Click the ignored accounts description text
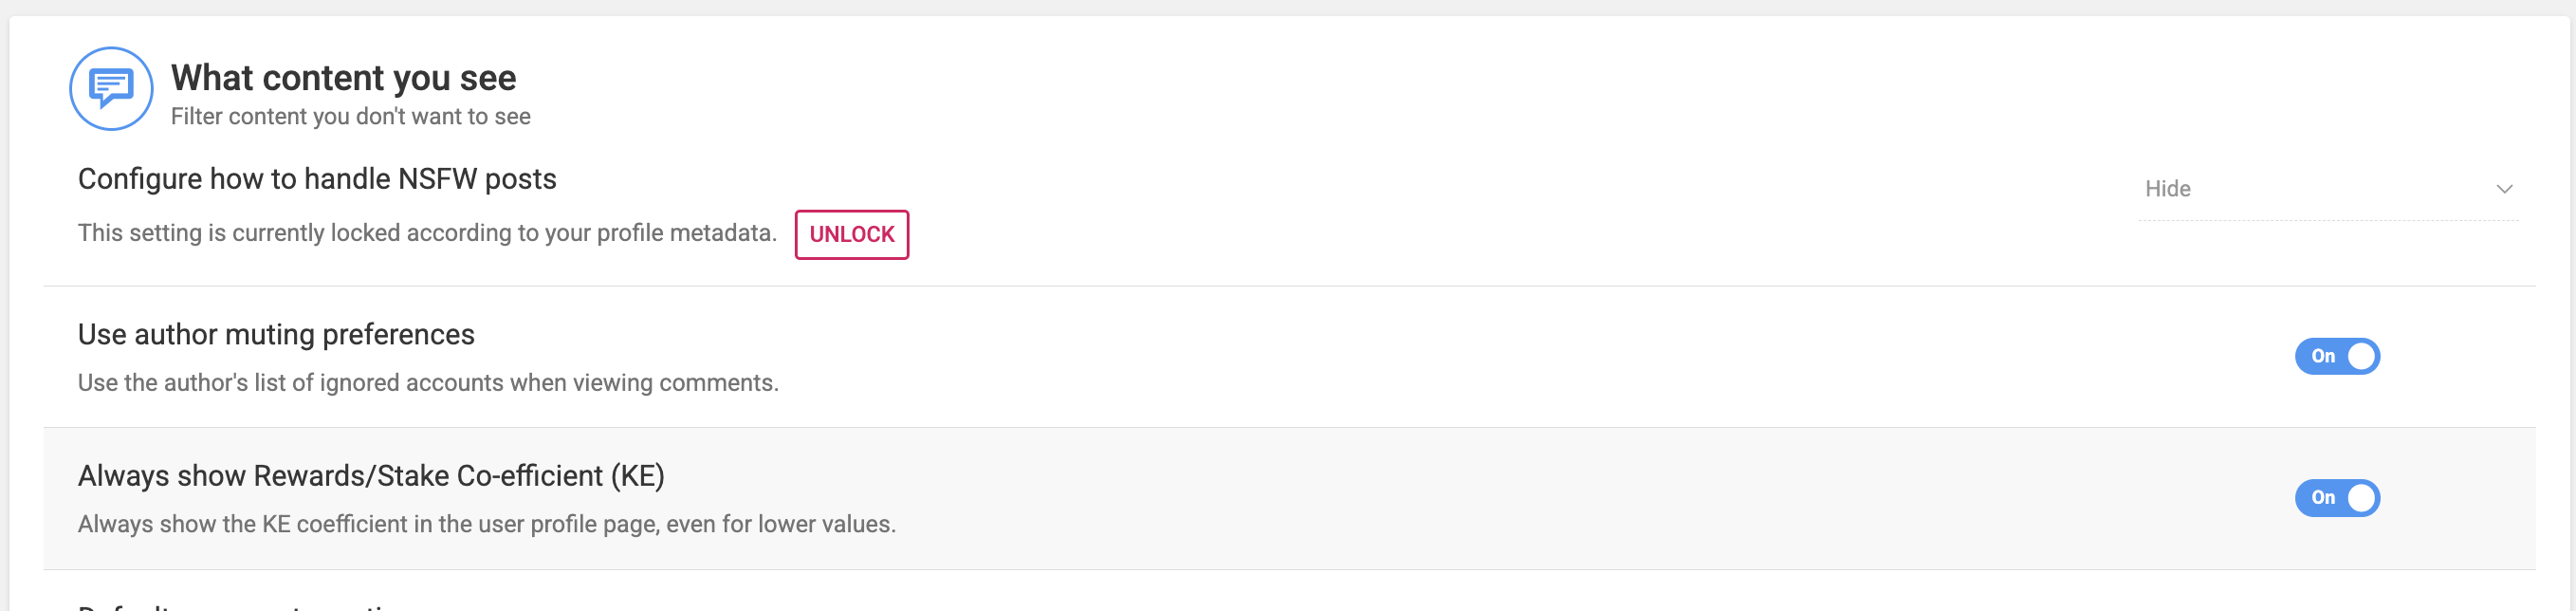 428,383
